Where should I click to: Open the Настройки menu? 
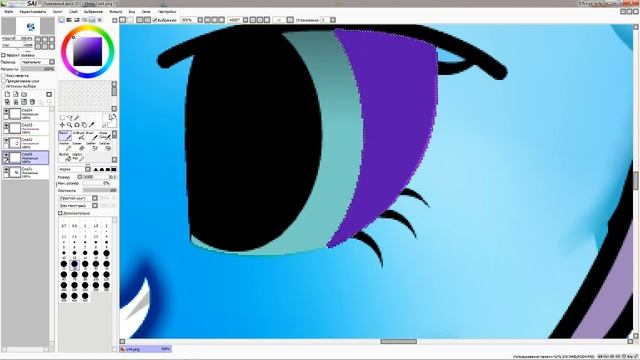167,11
